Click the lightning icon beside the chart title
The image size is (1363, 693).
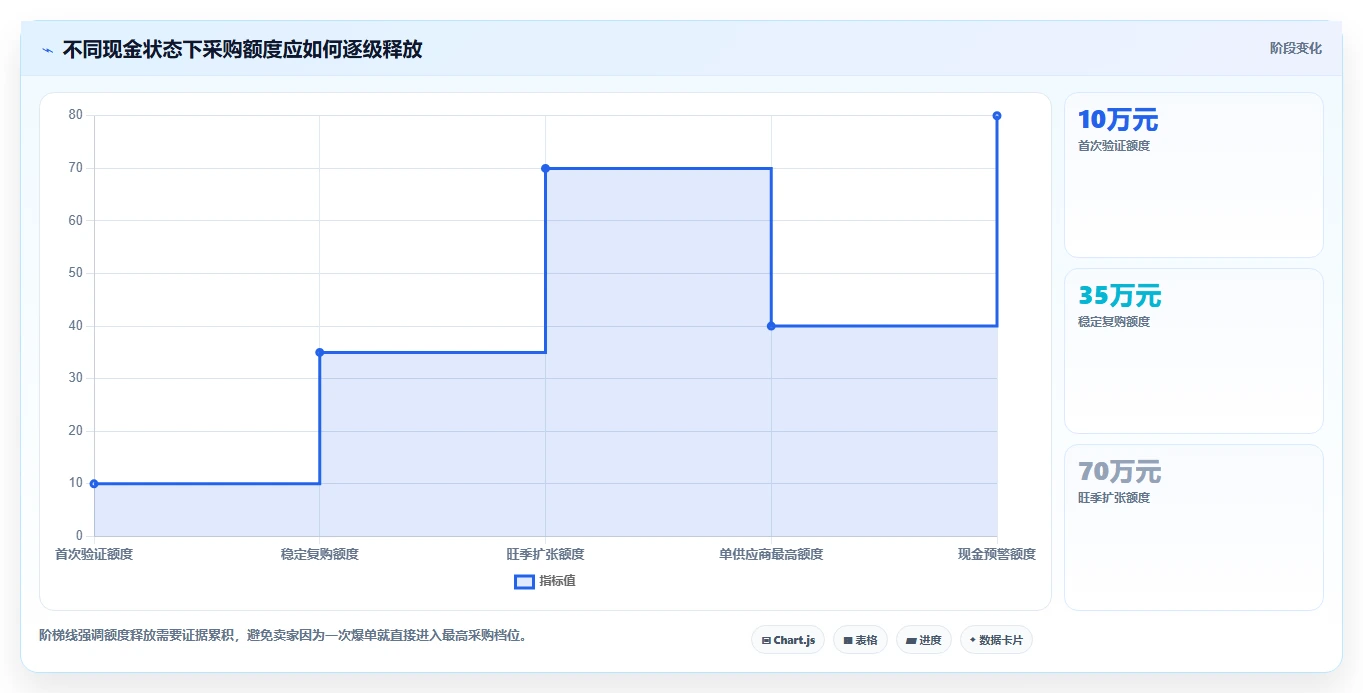coord(47,50)
